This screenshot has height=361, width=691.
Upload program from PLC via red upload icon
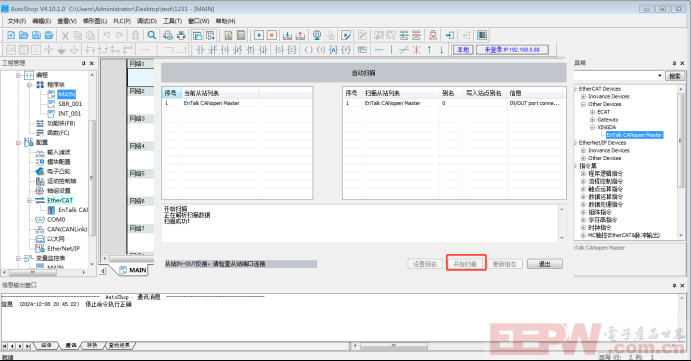click(300, 35)
